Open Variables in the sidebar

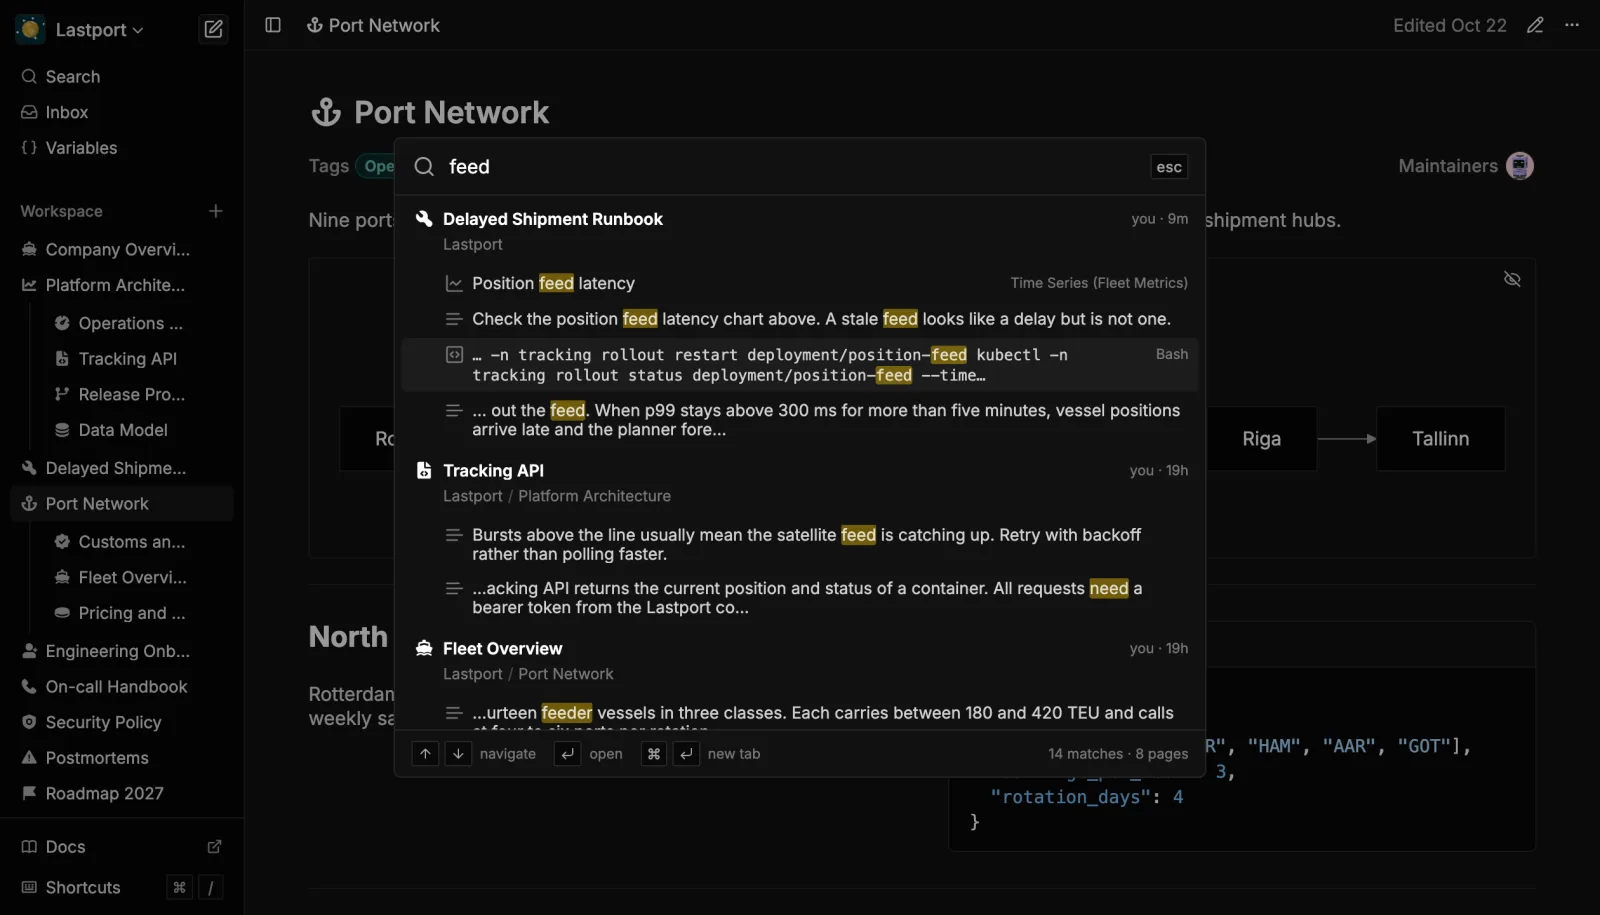point(122,148)
